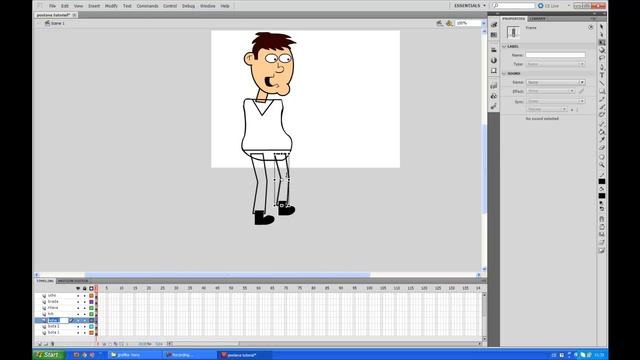Open Properties panel help icon

click(591, 27)
